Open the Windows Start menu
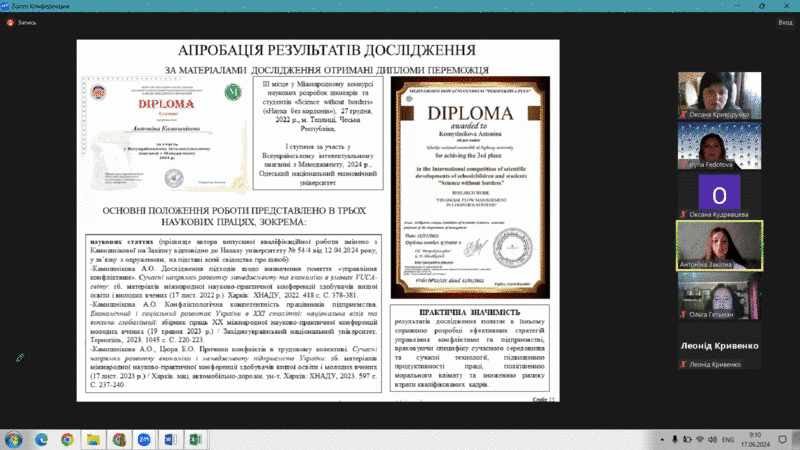 click(x=14, y=439)
